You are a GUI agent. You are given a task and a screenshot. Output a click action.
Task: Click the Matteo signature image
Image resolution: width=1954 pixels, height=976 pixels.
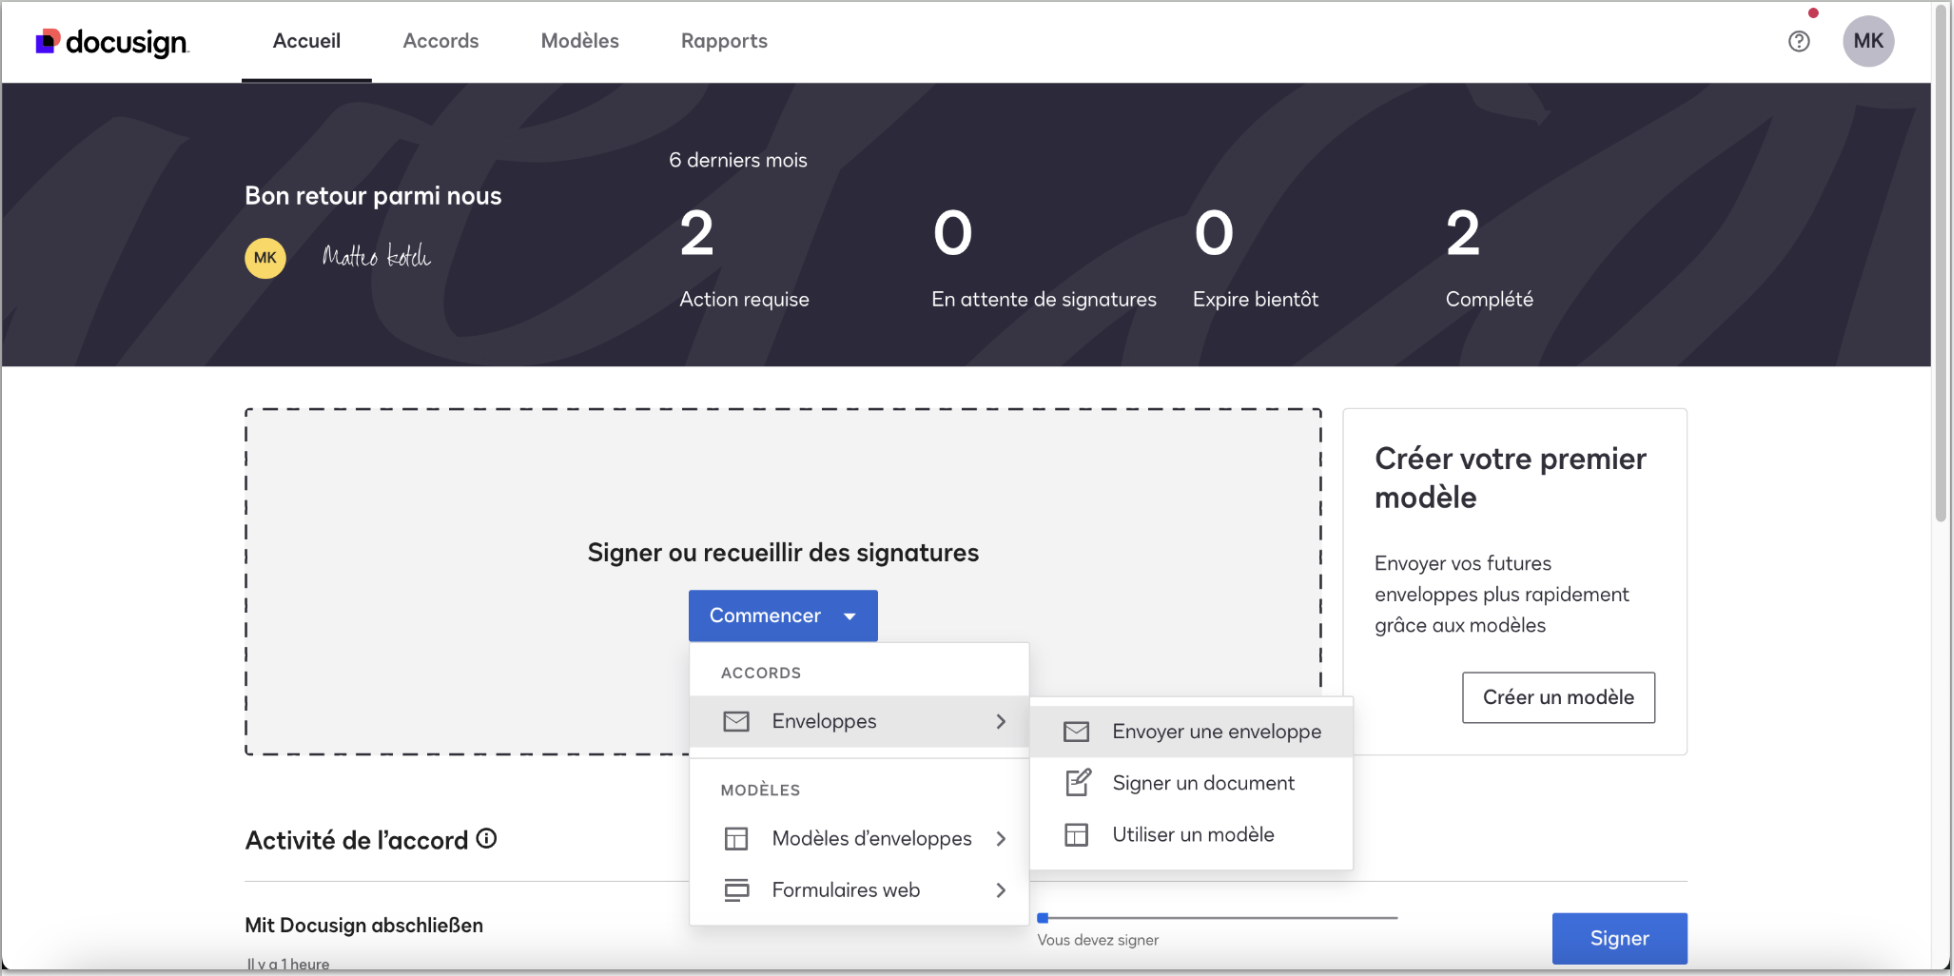pyautogui.click(x=376, y=257)
